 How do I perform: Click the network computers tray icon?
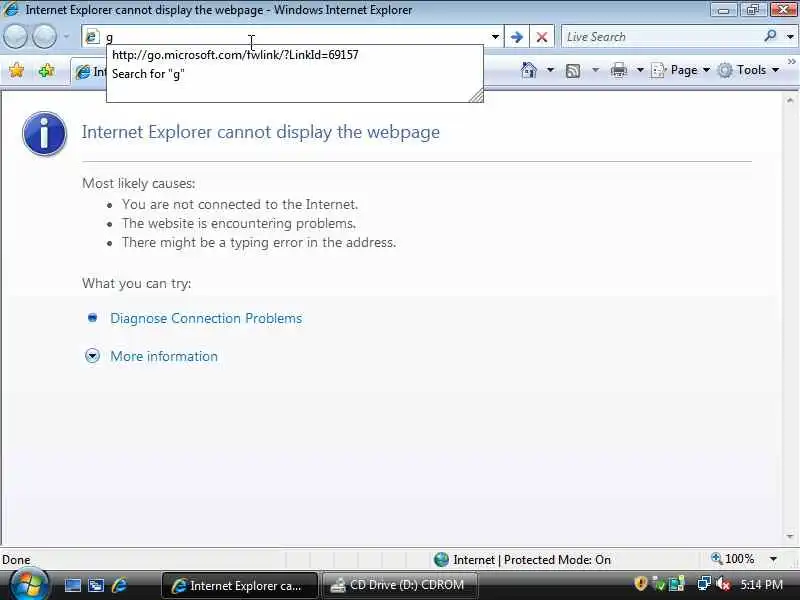(x=677, y=584)
